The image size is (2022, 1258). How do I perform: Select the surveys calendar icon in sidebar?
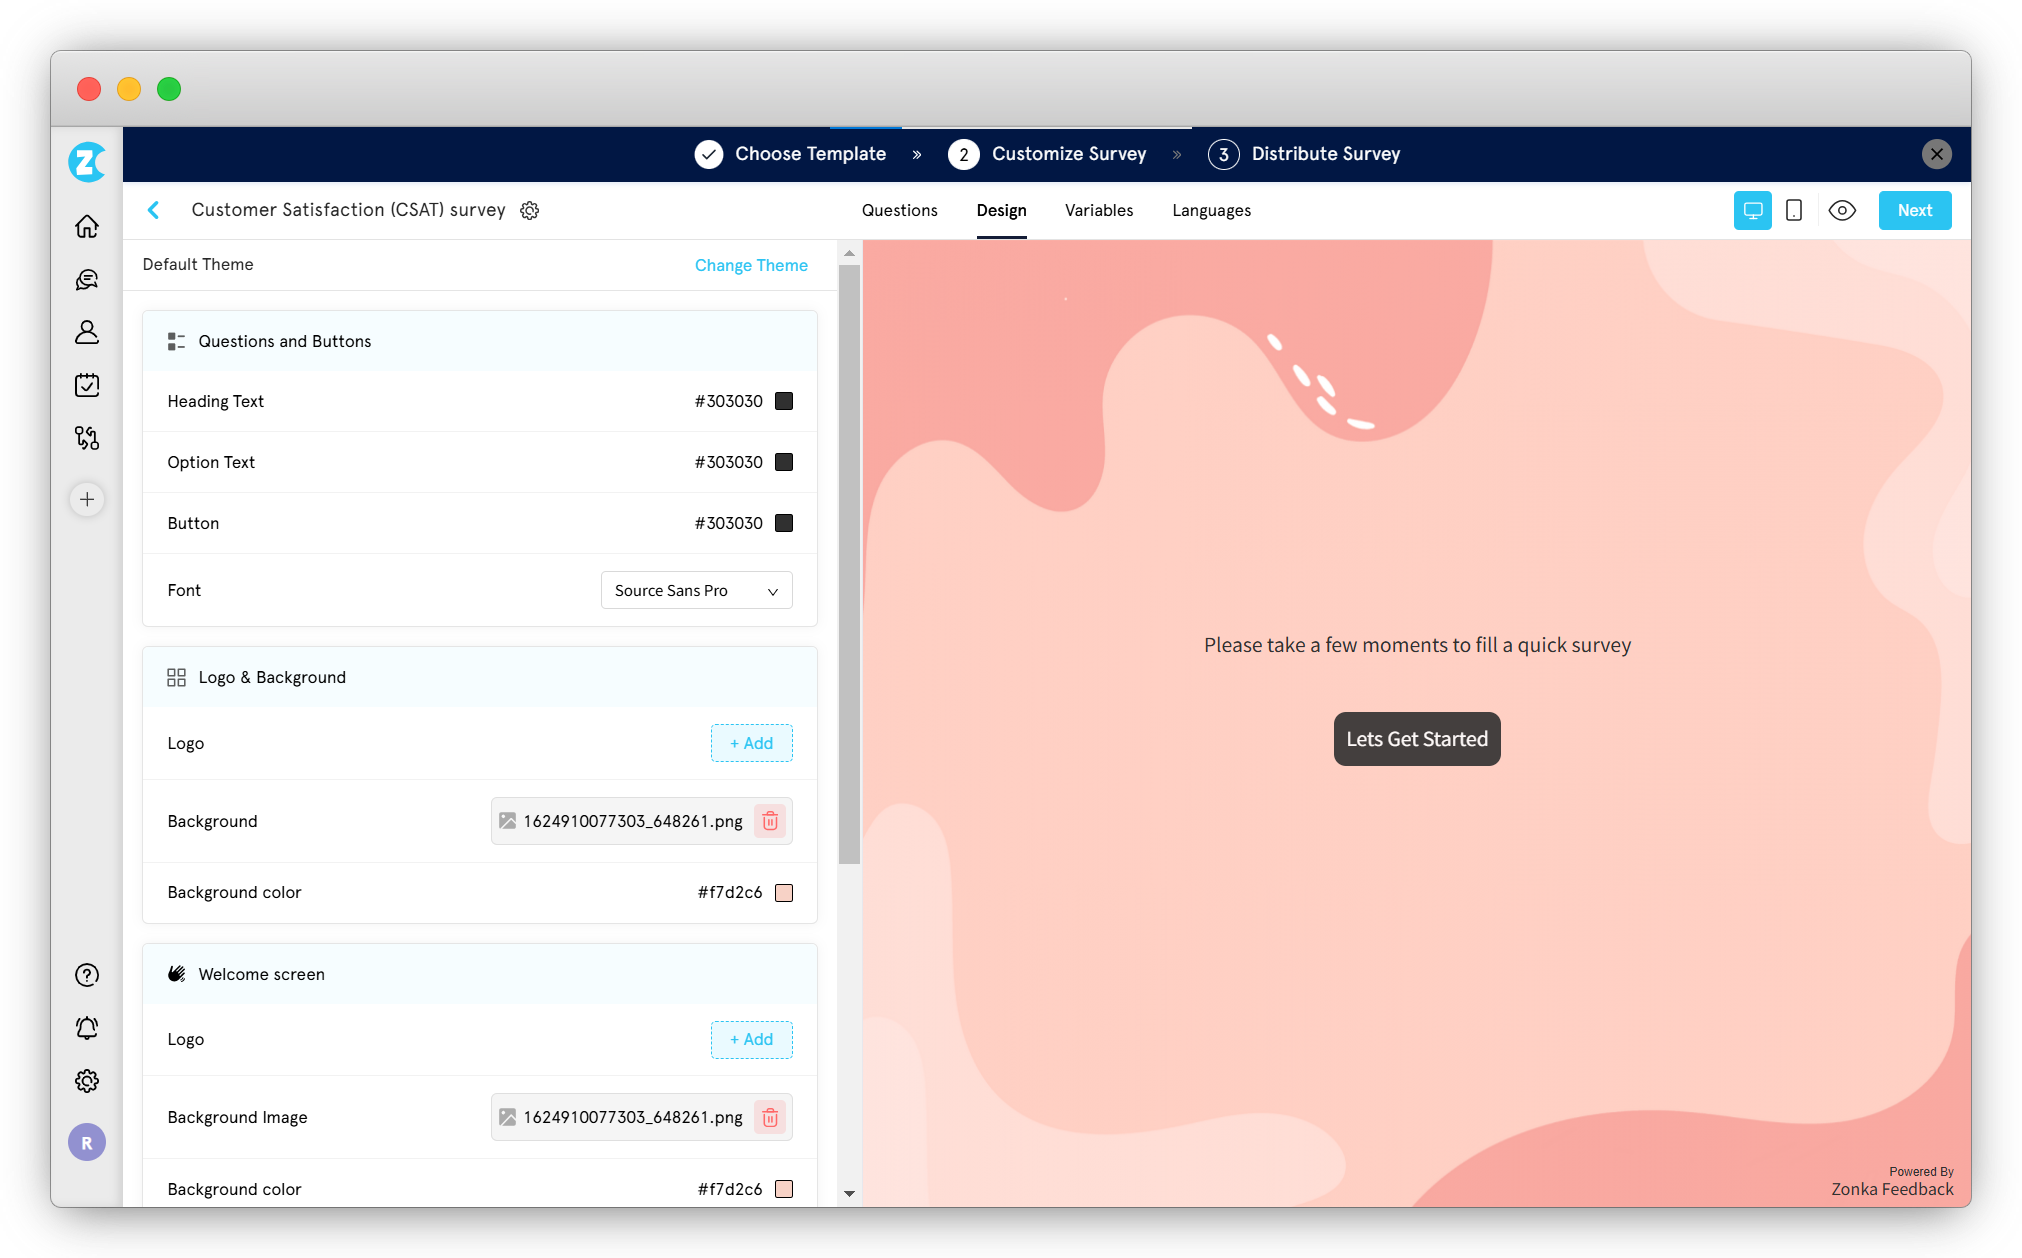87,385
